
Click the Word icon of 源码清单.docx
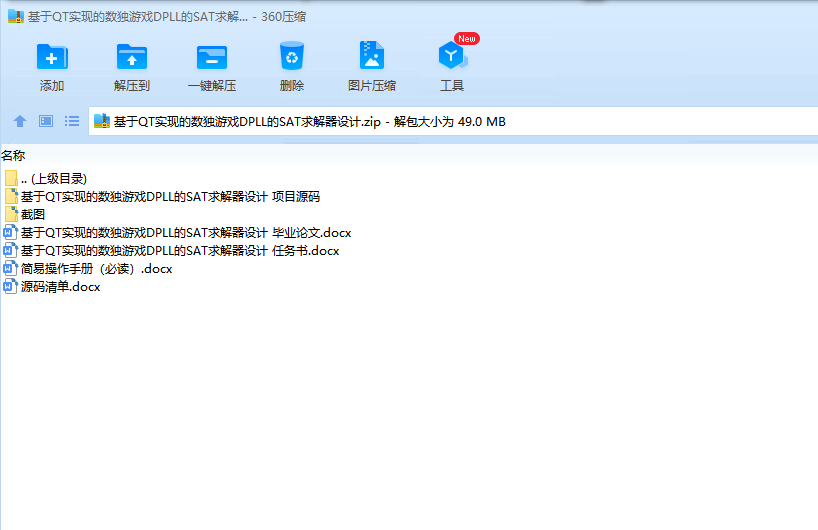pos(10,286)
